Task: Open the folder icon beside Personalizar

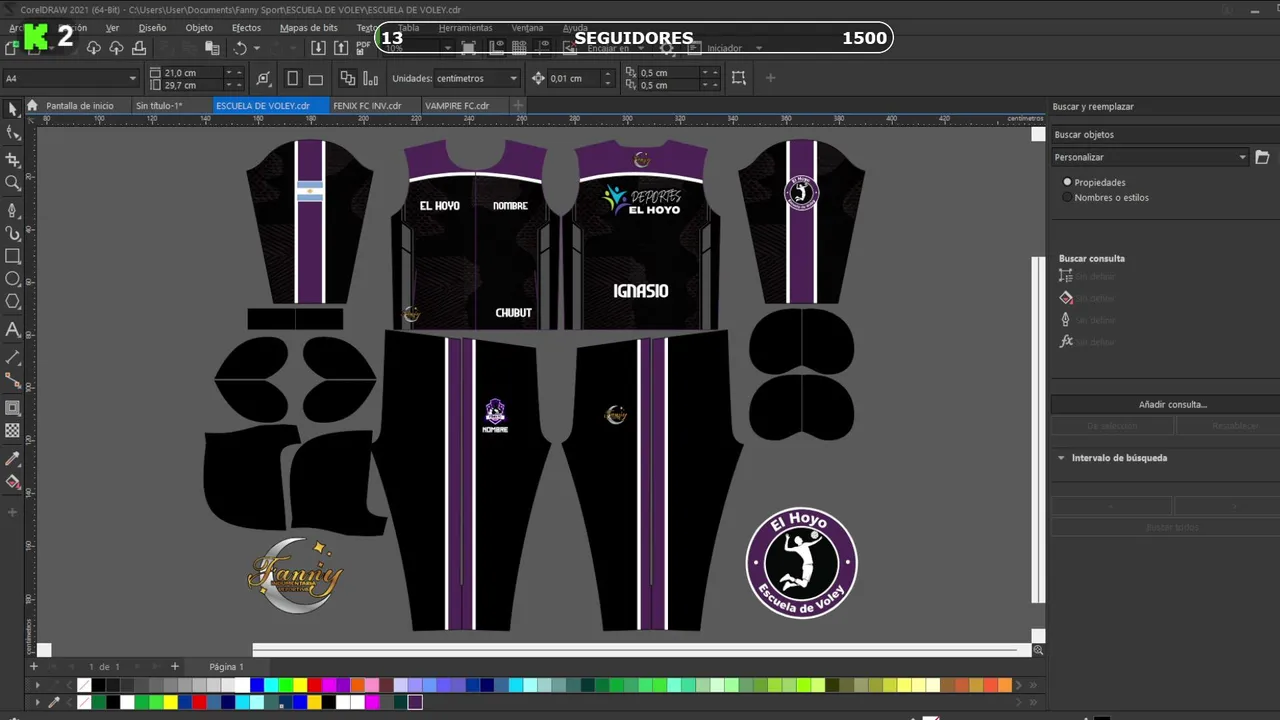Action: [x=1262, y=157]
